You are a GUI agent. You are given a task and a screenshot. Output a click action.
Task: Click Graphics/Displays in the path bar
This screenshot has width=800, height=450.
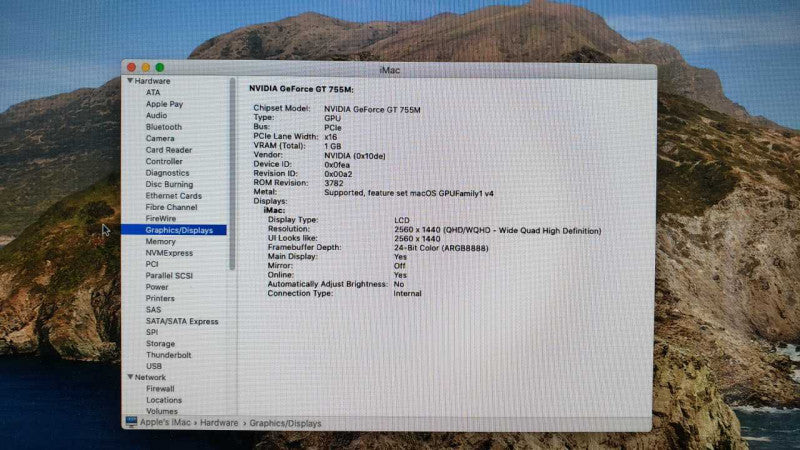285,423
